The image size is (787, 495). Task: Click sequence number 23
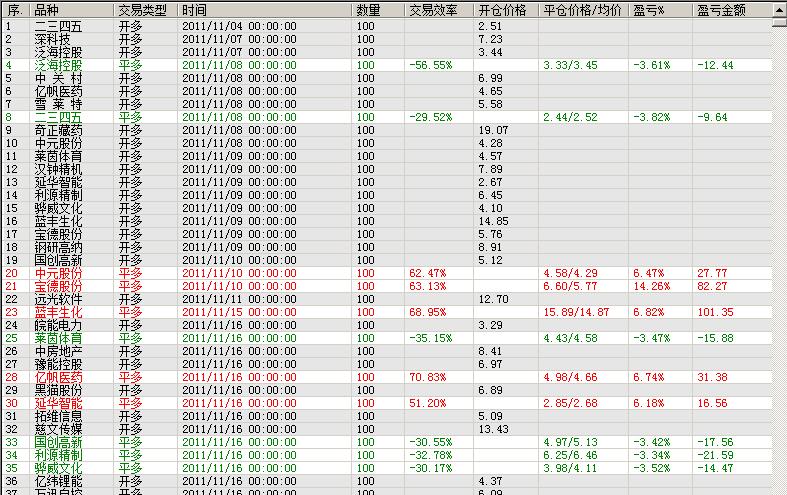12,312
